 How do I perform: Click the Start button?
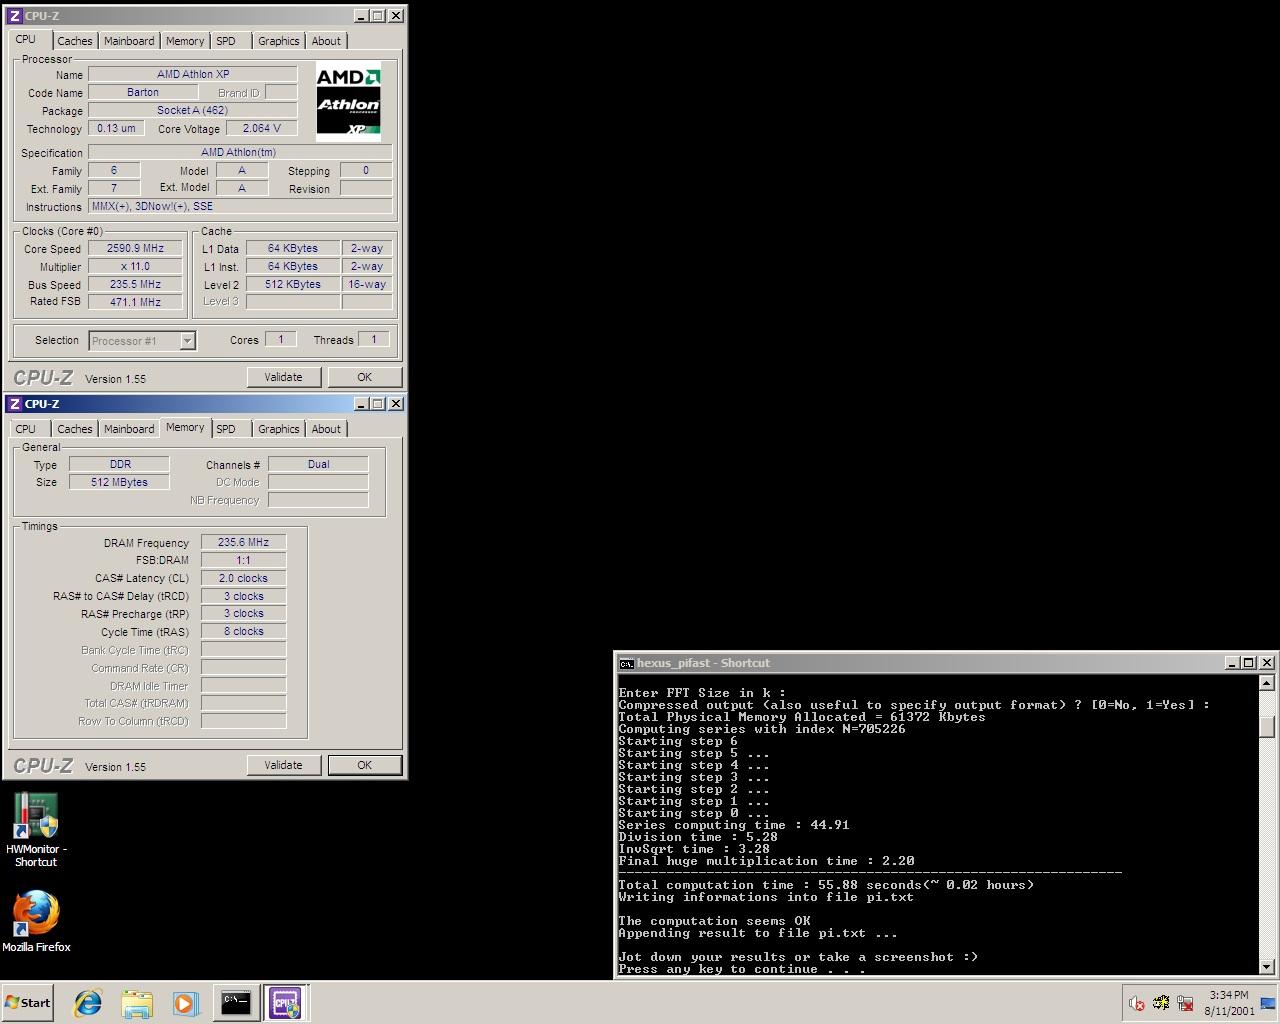pos(27,1003)
